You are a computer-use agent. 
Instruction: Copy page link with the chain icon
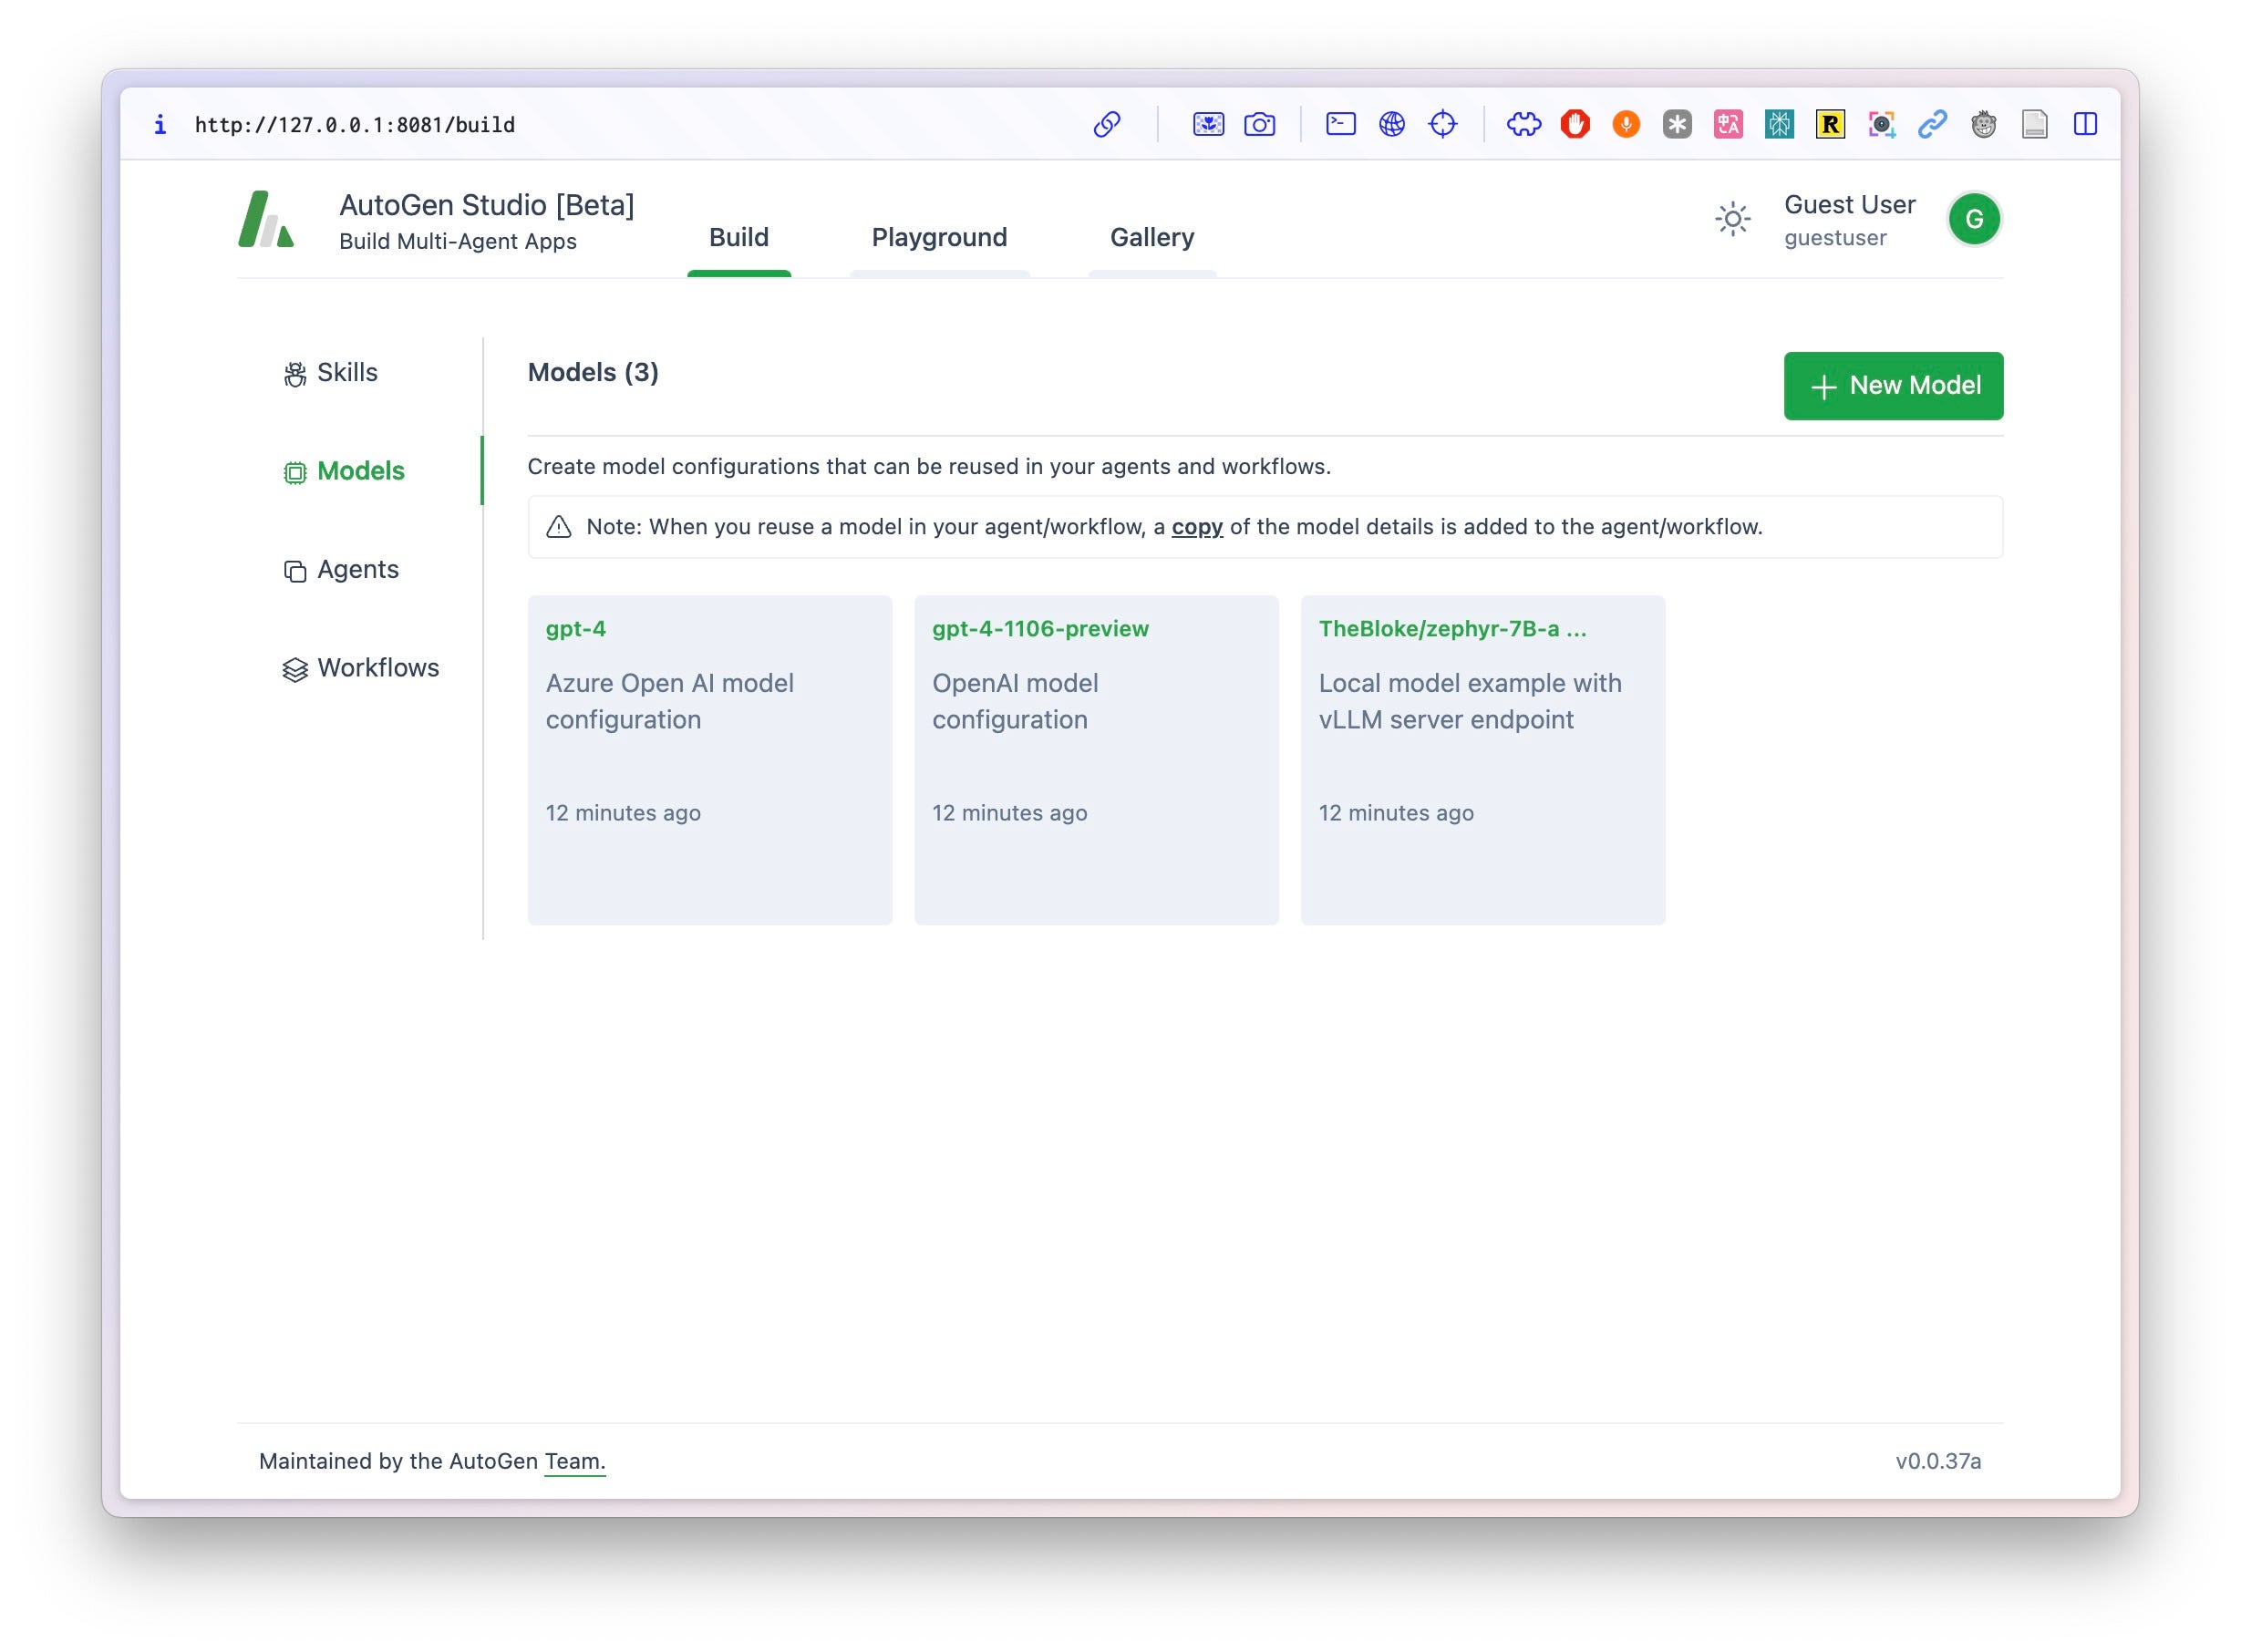pyautogui.click(x=1106, y=124)
